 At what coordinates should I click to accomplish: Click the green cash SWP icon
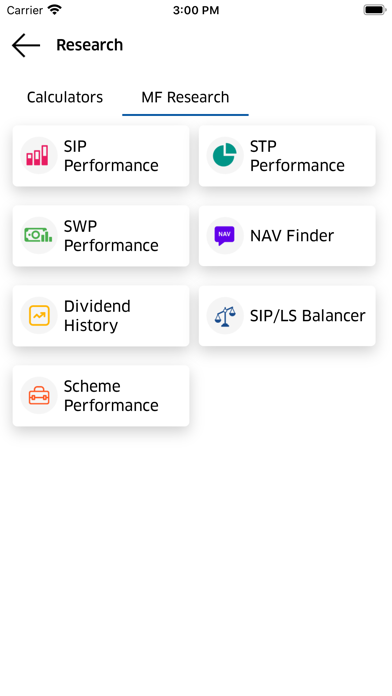pyautogui.click(x=38, y=235)
